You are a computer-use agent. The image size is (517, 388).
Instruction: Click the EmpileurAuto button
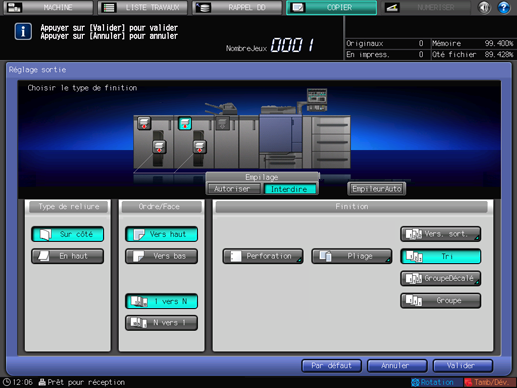[376, 189]
